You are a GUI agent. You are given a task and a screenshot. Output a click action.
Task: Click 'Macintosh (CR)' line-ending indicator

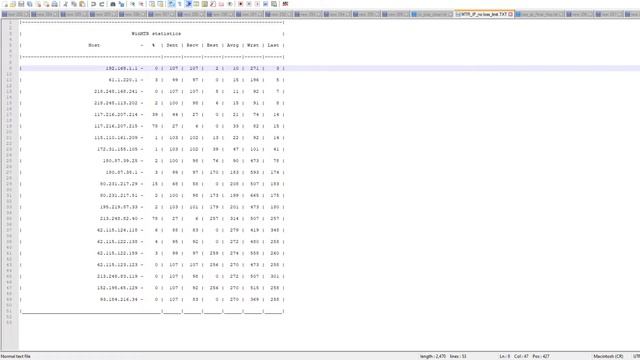click(x=608, y=356)
